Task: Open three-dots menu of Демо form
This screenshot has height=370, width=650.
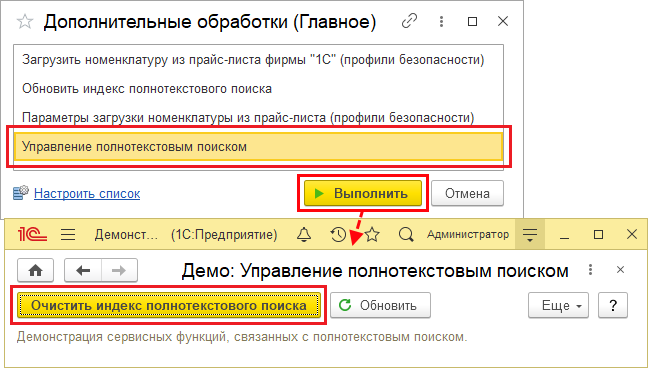Action: (590, 270)
